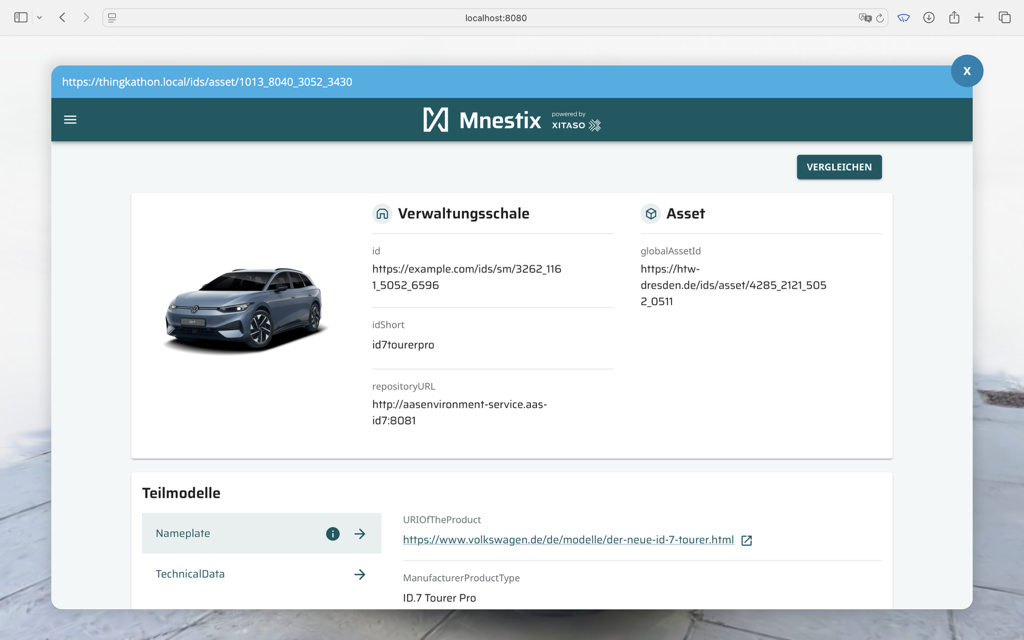Click the ID.7 Tourer car thumbnail
The height and width of the screenshot is (640, 1024).
pos(245,310)
